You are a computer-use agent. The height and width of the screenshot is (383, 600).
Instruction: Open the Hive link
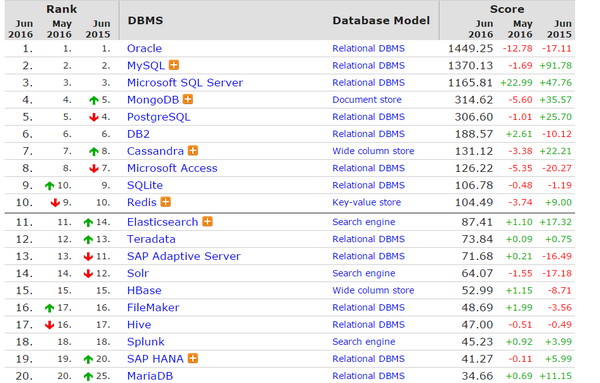click(139, 324)
